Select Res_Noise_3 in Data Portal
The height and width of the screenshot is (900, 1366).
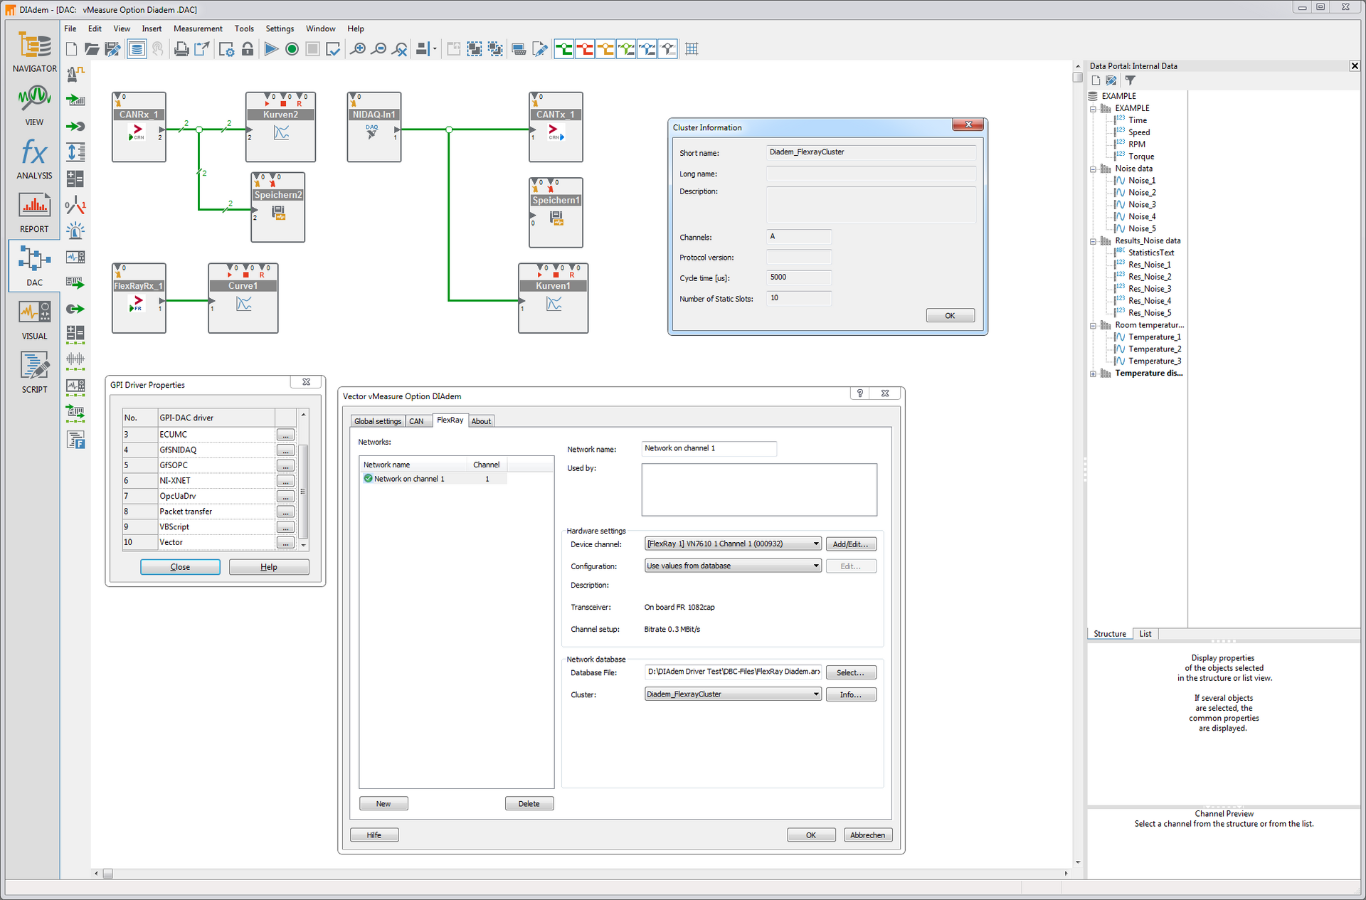click(x=1150, y=289)
